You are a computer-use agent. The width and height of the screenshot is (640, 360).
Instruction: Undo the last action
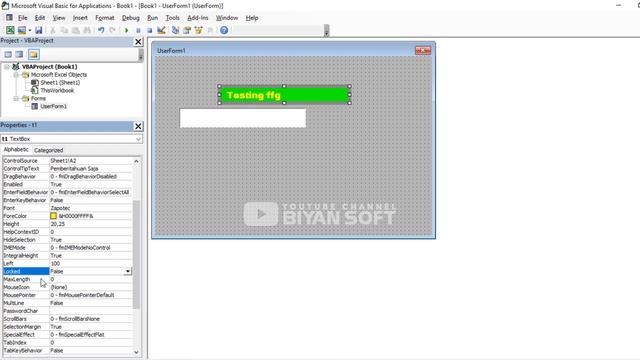pyautogui.click(x=101, y=30)
